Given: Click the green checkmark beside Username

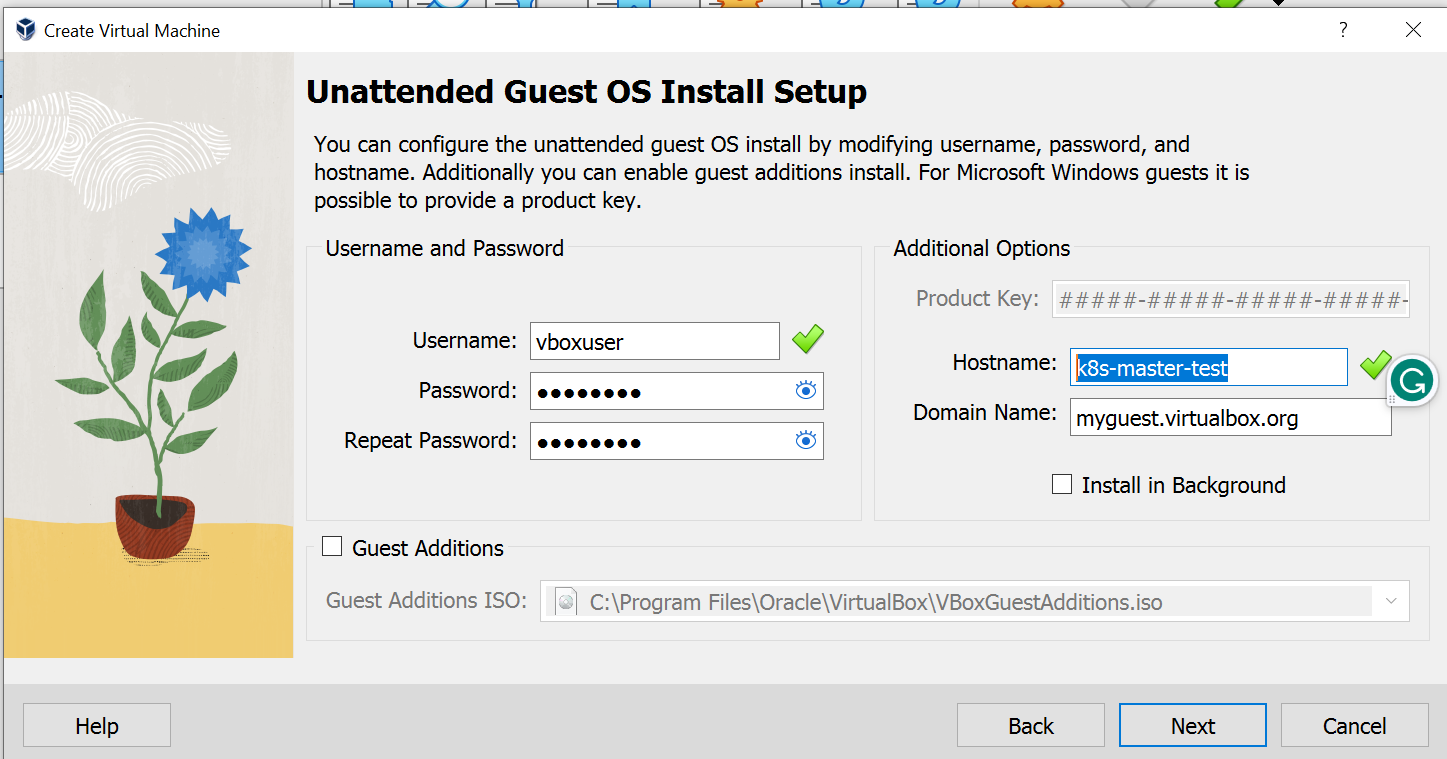Looking at the screenshot, I should point(808,340).
